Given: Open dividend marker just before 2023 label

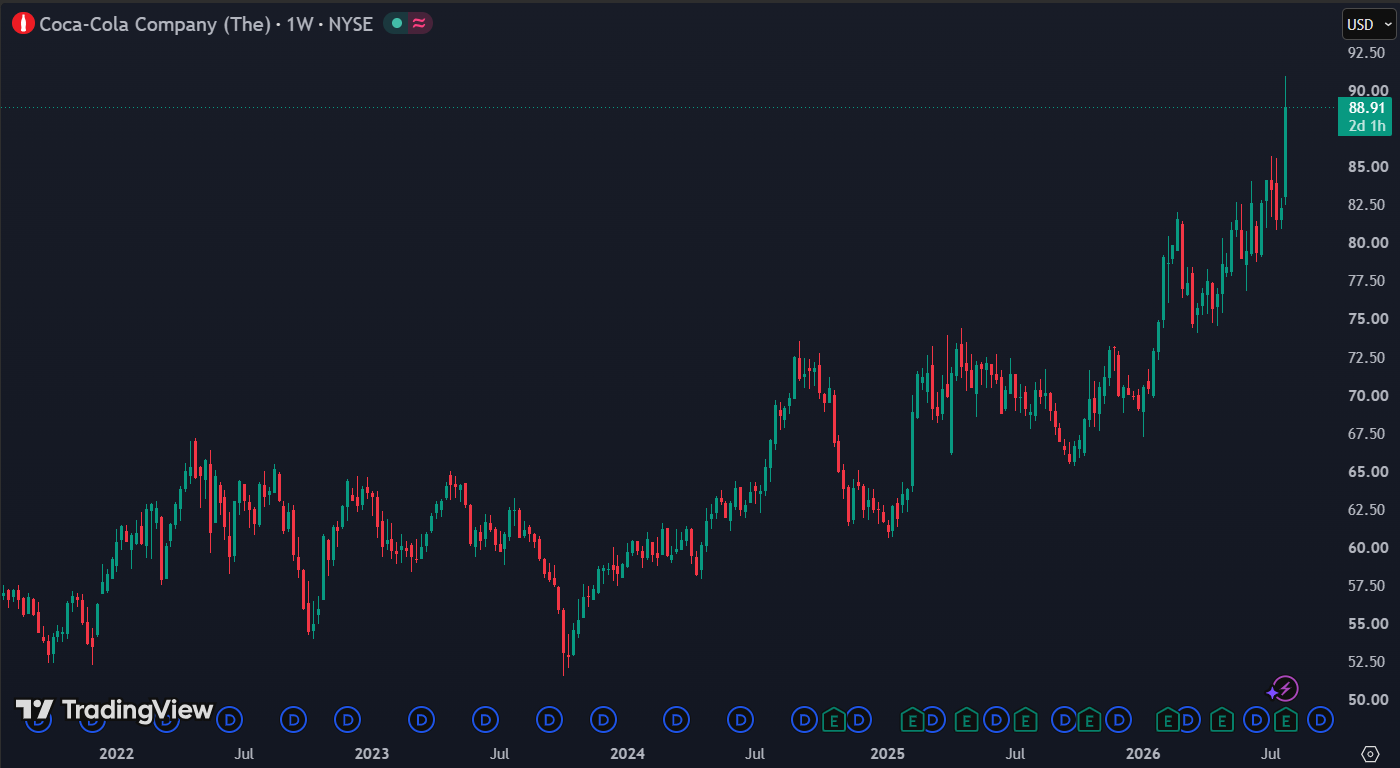Looking at the screenshot, I should 348,719.
